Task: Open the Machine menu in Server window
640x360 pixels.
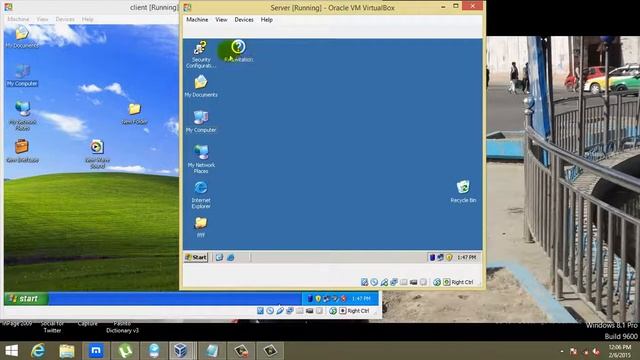Action: point(197,20)
